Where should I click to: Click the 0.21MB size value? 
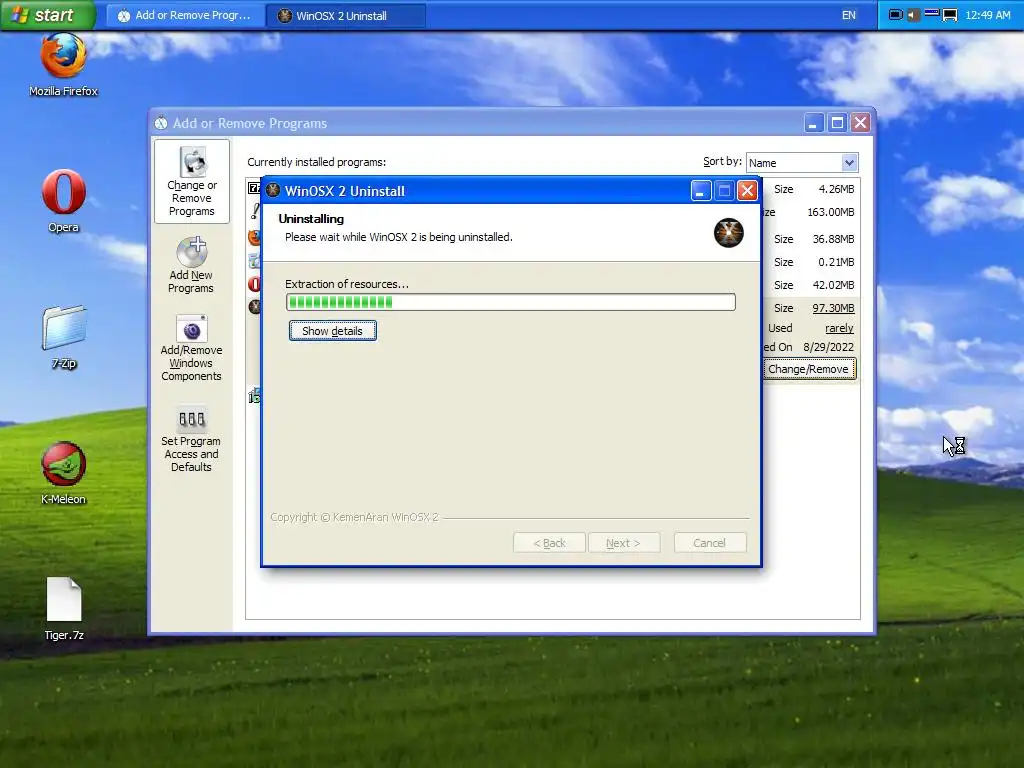click(x=836, y=262)
